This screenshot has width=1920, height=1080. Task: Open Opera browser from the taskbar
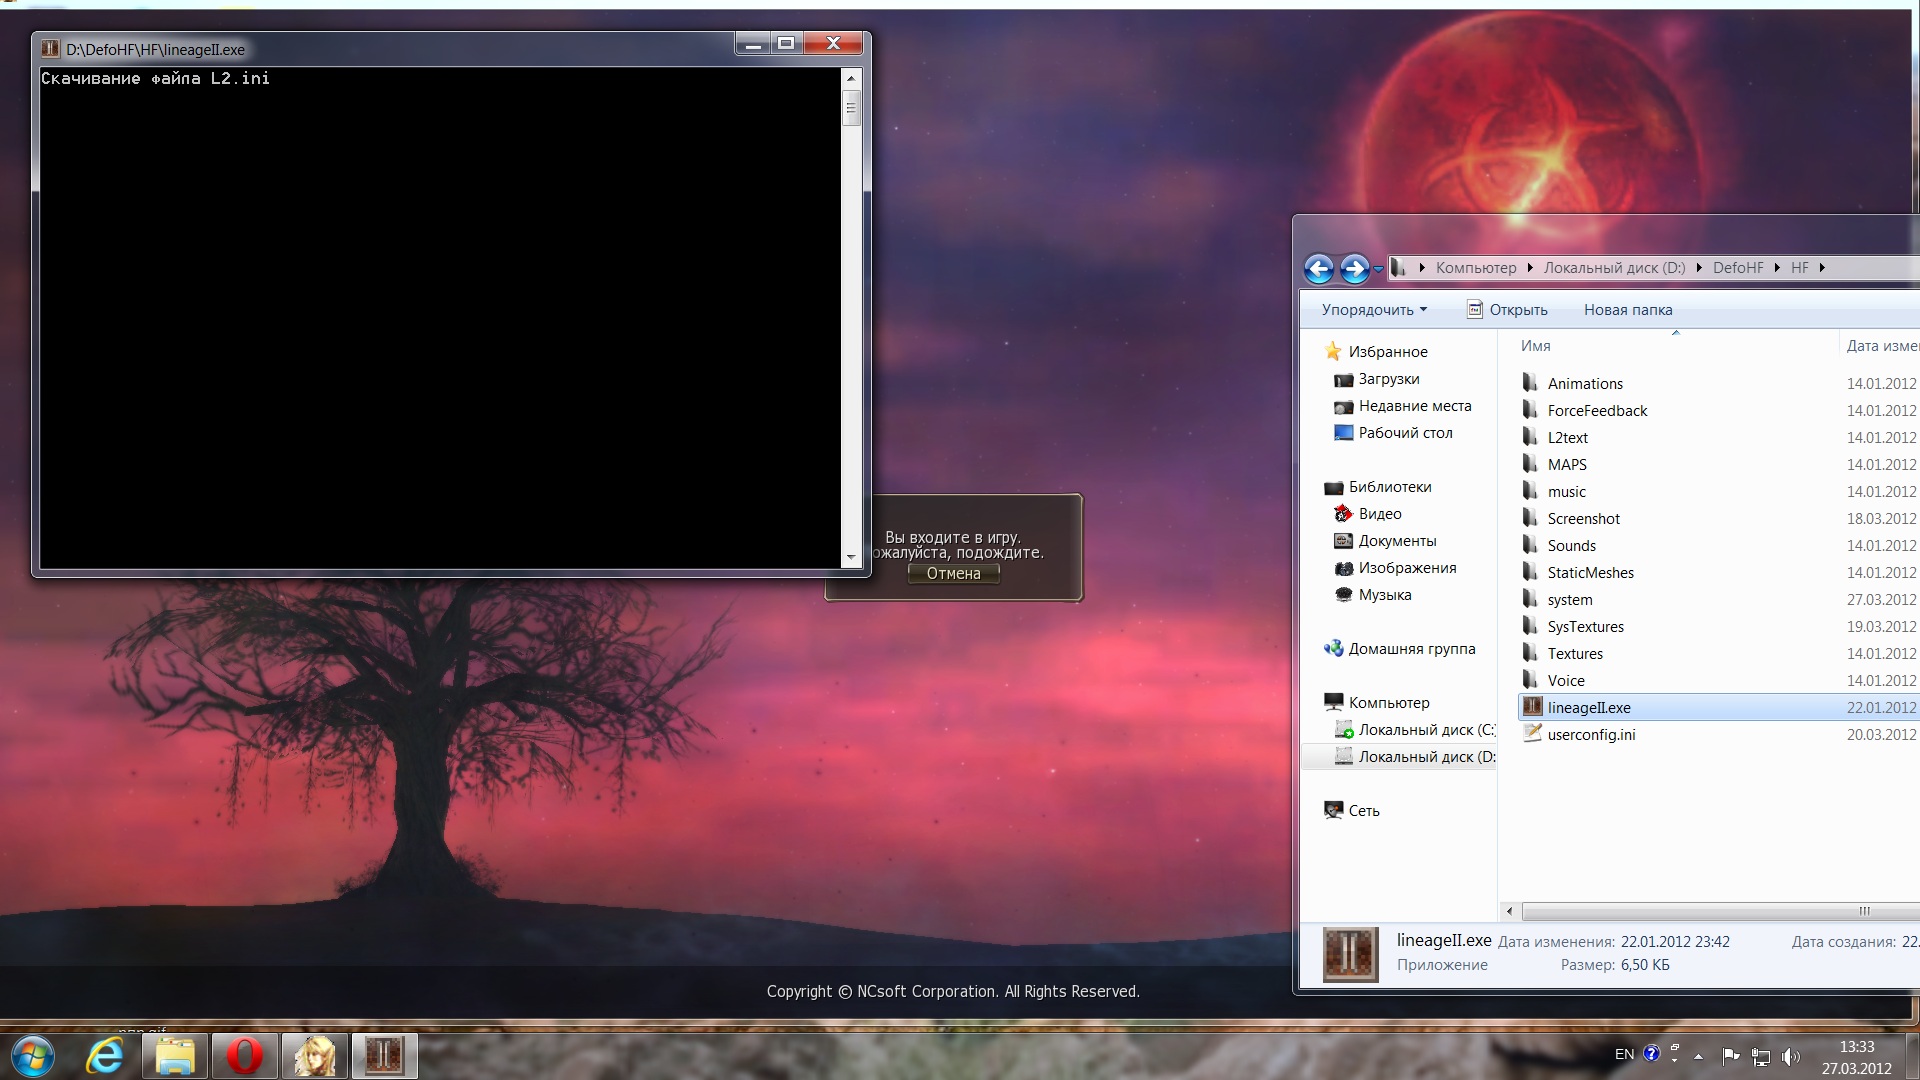(x=244, y=1056)
